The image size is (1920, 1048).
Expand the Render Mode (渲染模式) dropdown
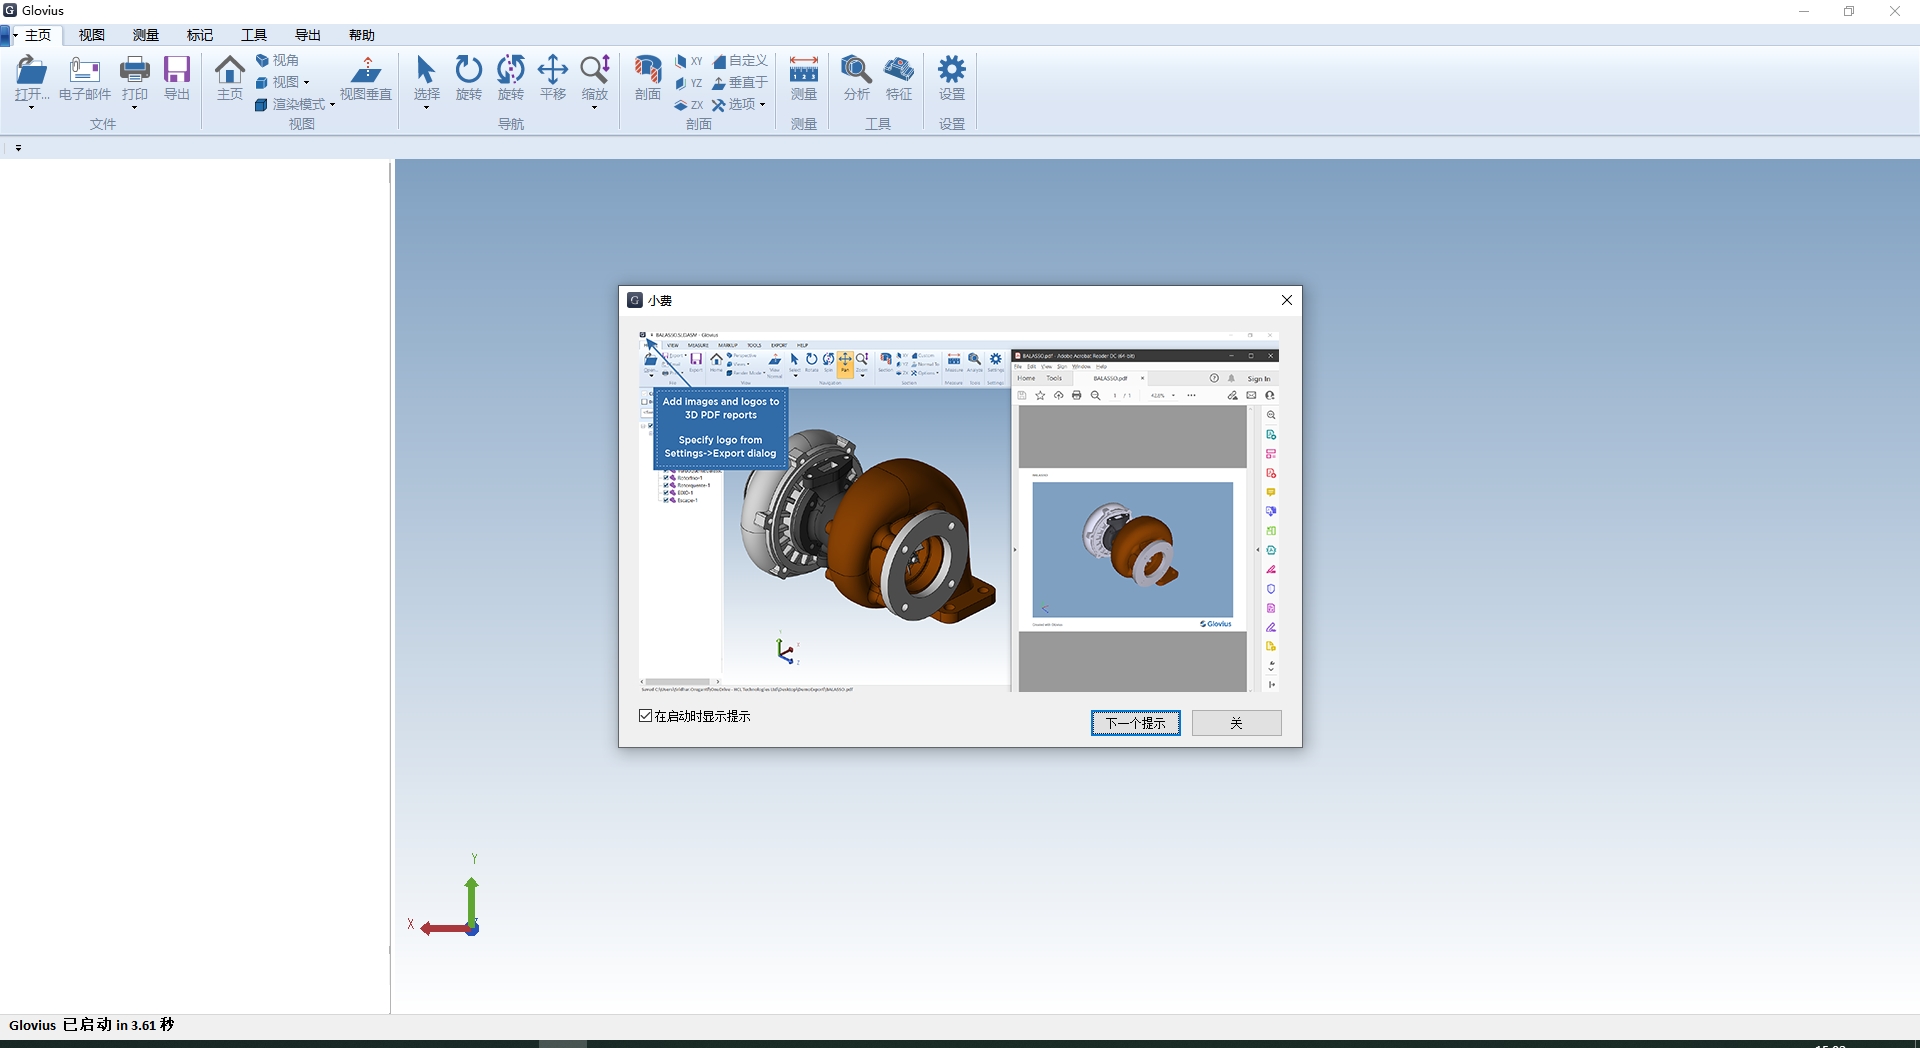296,105
